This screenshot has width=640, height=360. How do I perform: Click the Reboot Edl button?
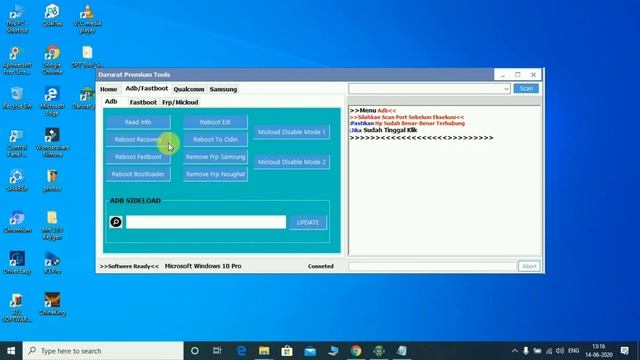click(215, 122)
